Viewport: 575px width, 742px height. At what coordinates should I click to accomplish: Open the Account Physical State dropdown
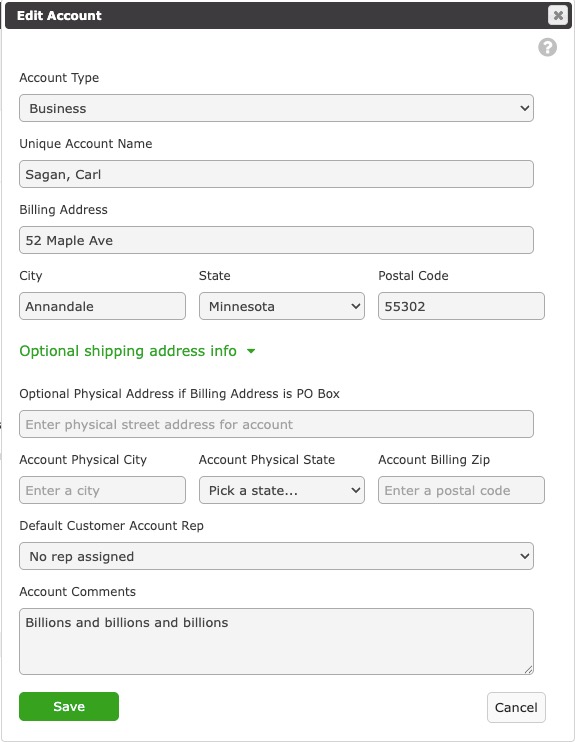282,490
